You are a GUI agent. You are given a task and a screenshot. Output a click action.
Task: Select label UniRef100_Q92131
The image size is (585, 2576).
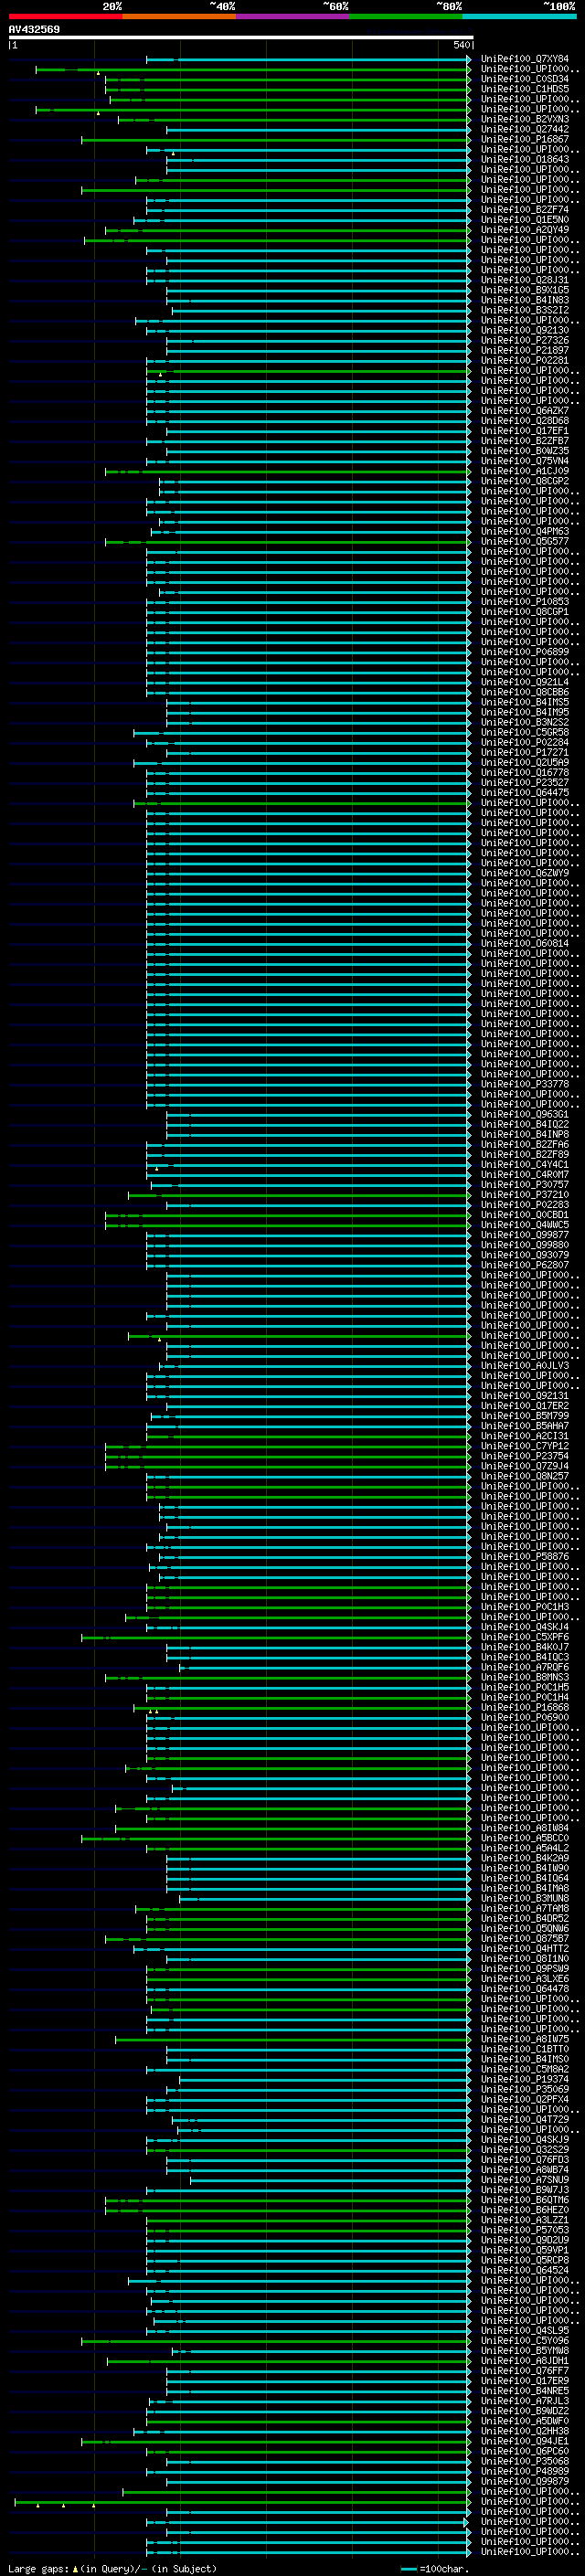tap(525, 1395)
